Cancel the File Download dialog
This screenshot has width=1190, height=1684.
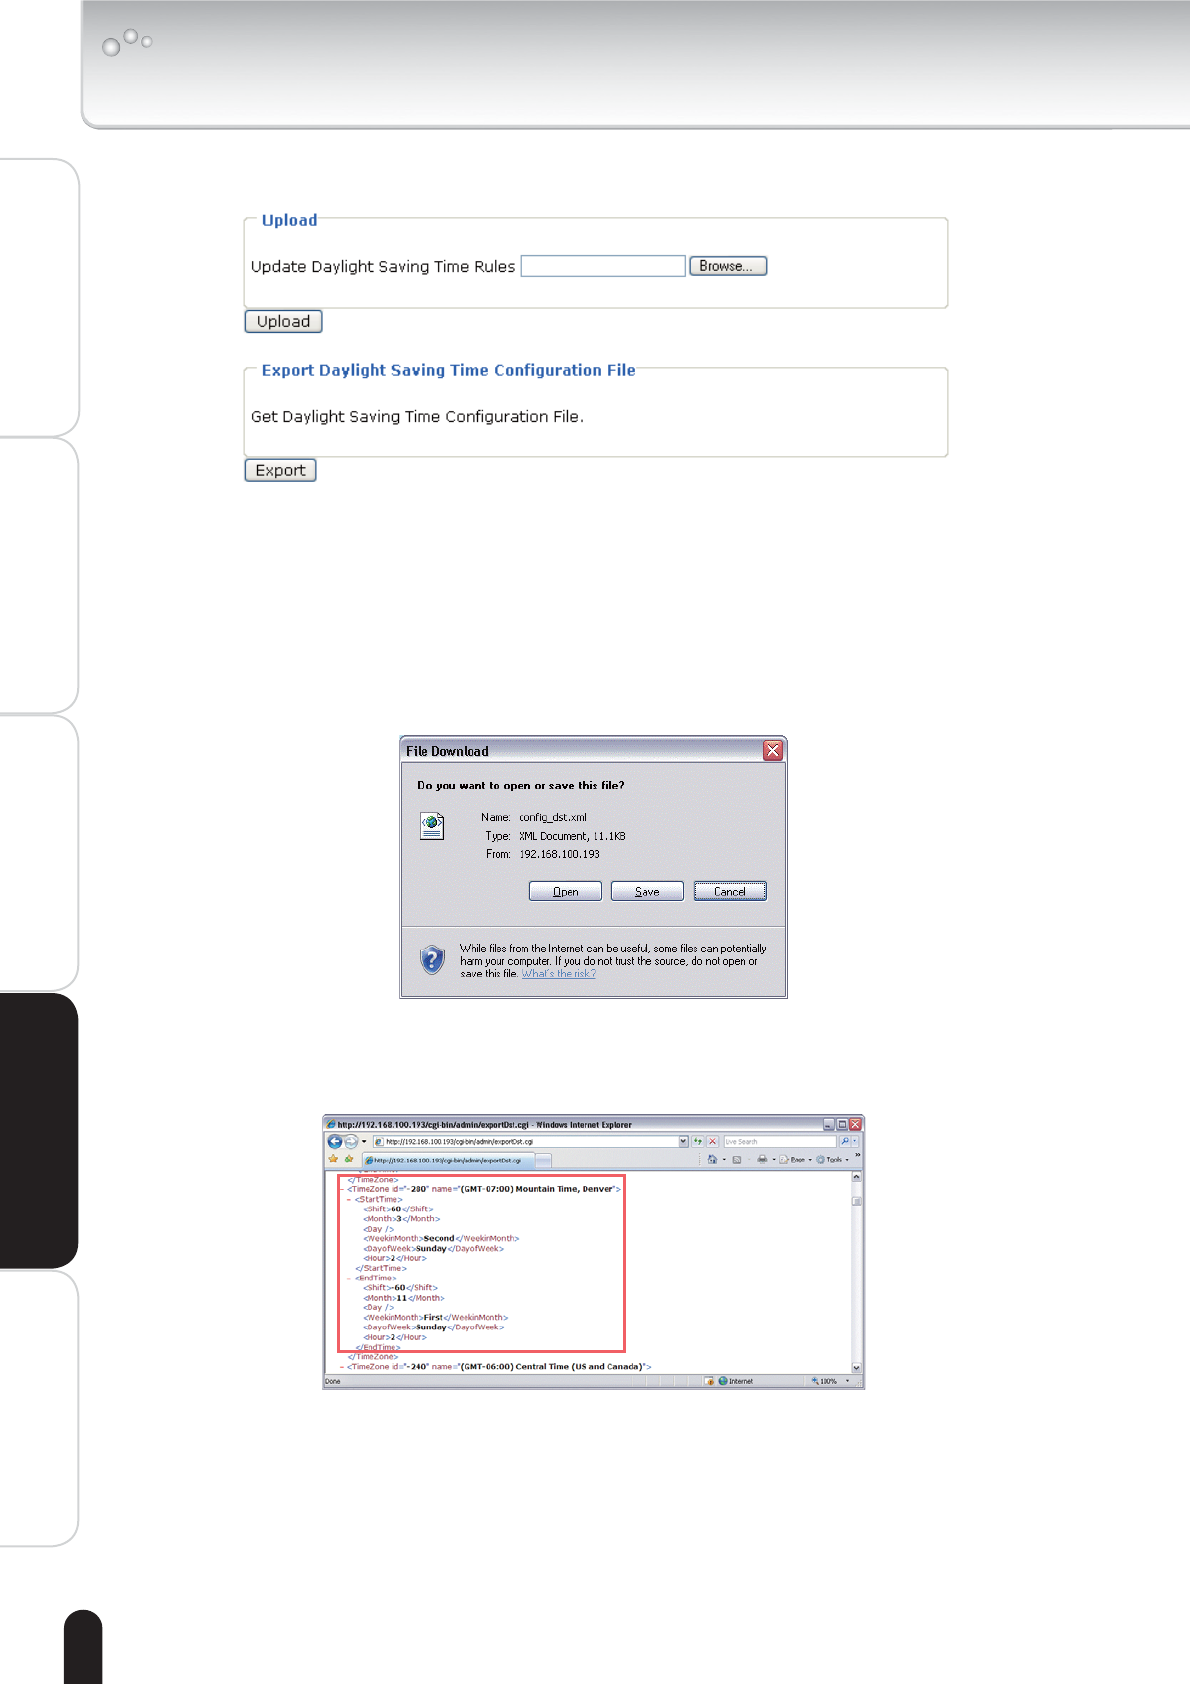[x=730, y=891]
